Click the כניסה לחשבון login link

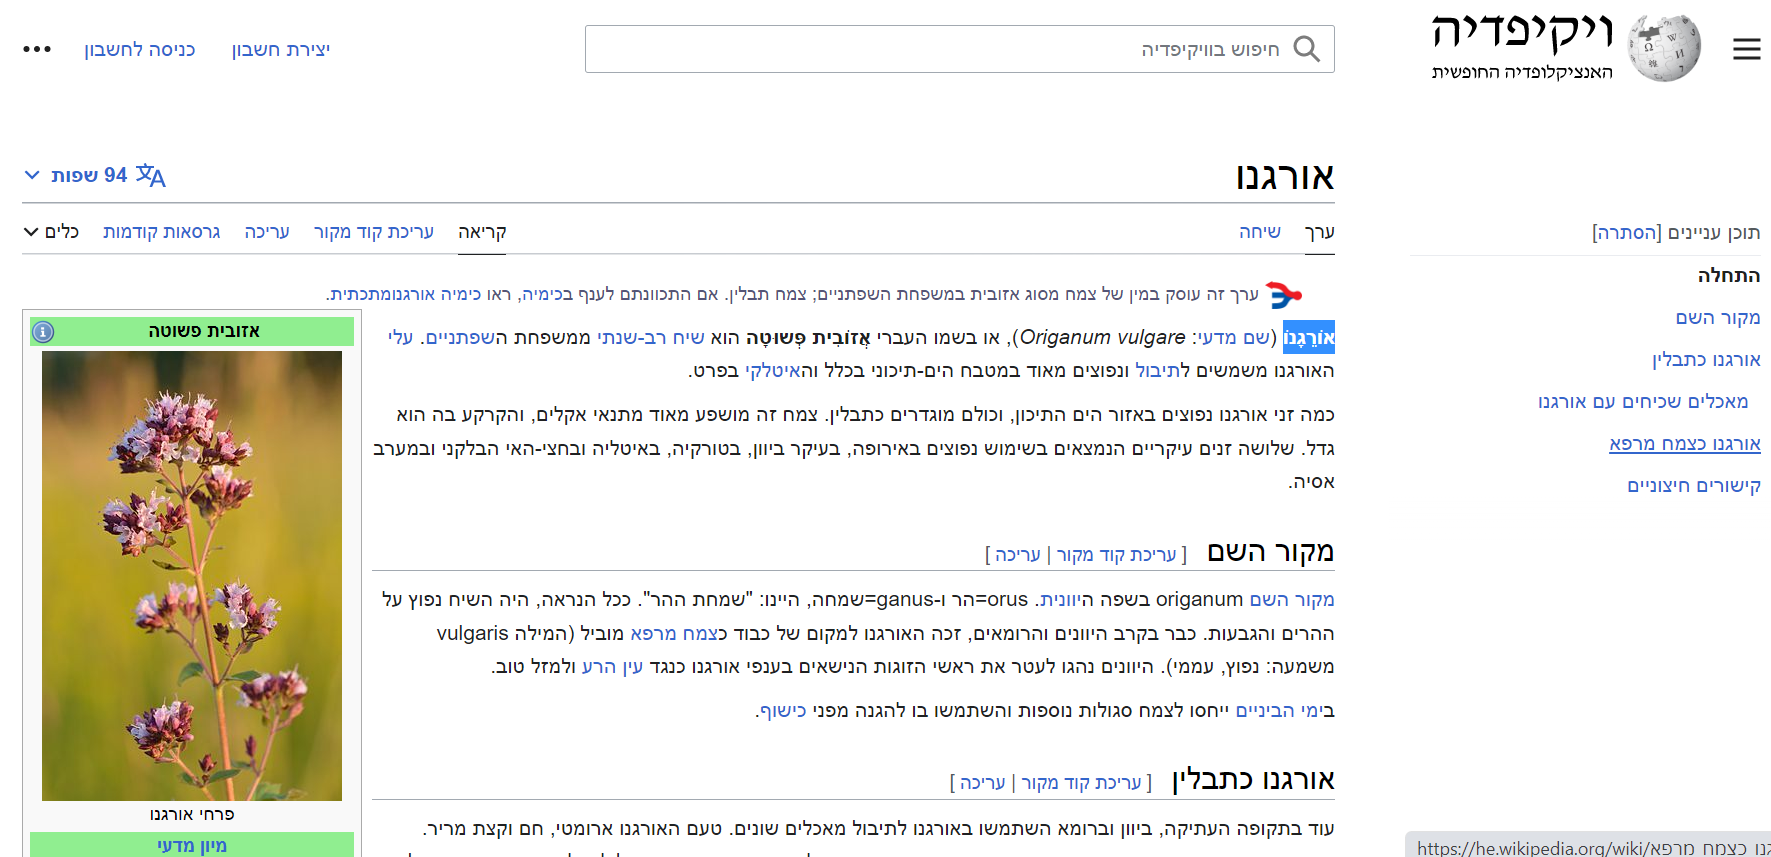point(140,50)
